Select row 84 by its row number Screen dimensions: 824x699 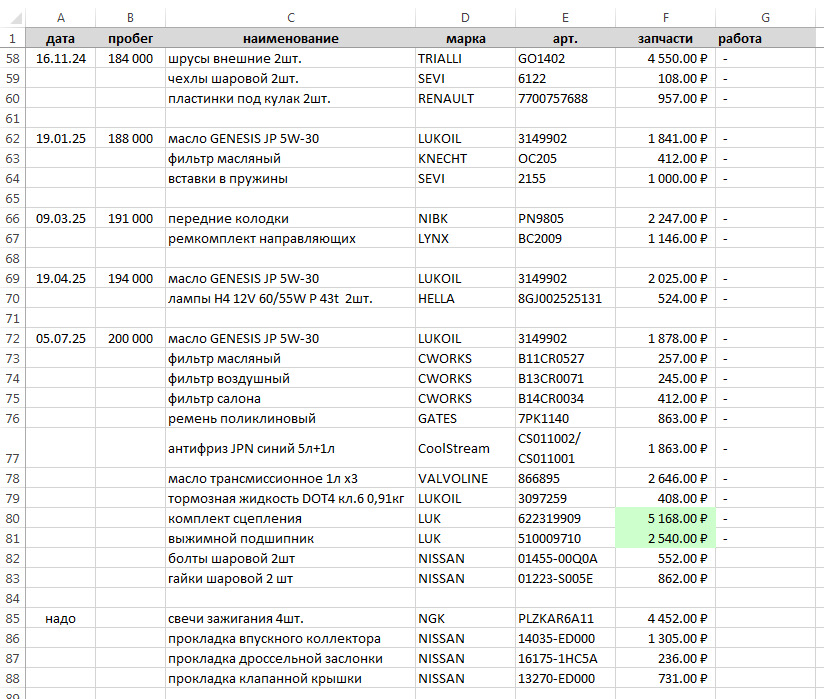point(13,598)
